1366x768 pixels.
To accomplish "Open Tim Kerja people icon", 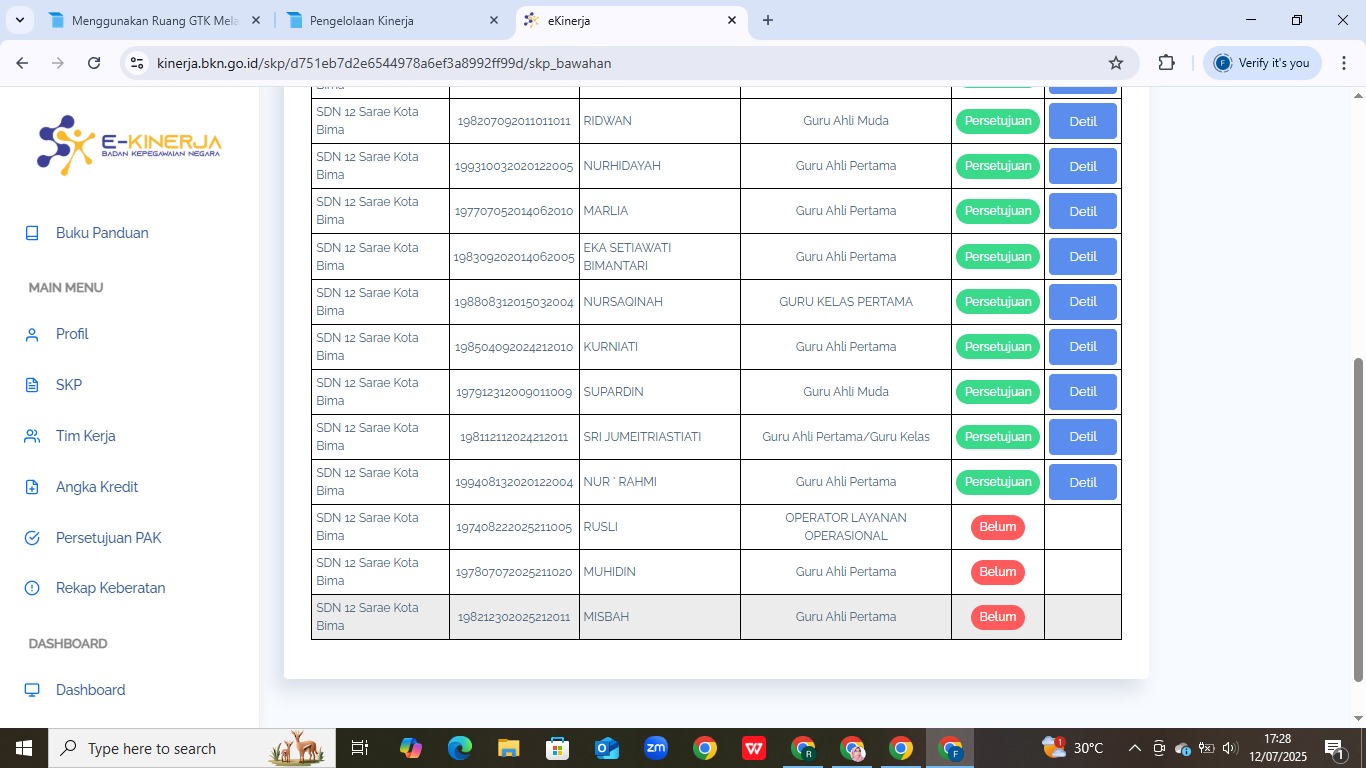I will [x=32, y=436].
